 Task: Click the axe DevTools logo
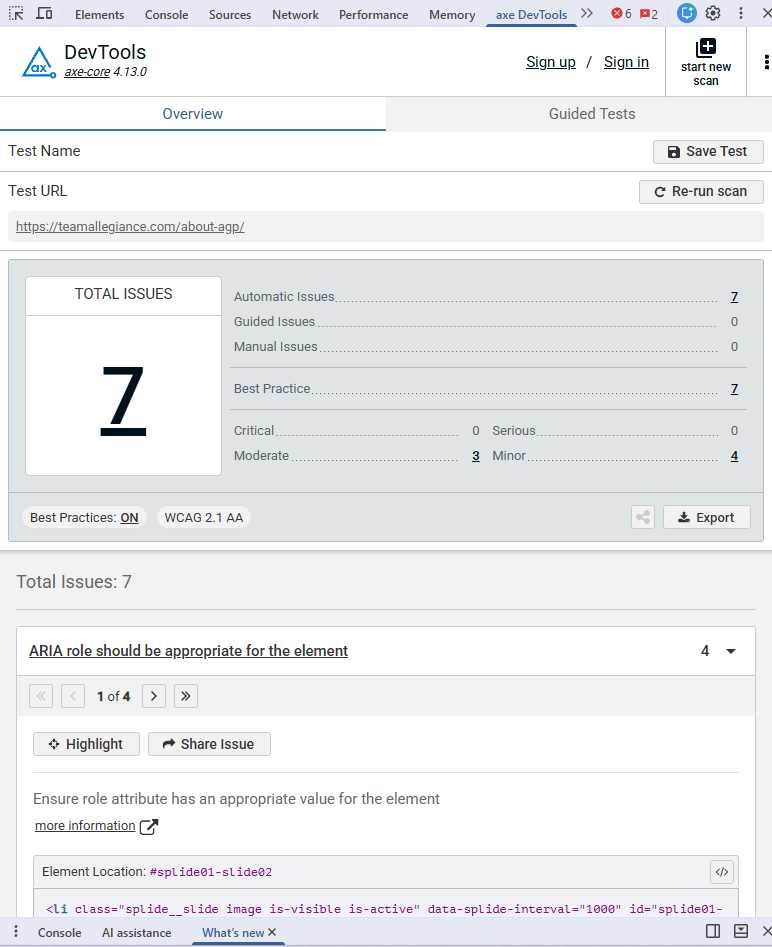click(x=39, y=62)
